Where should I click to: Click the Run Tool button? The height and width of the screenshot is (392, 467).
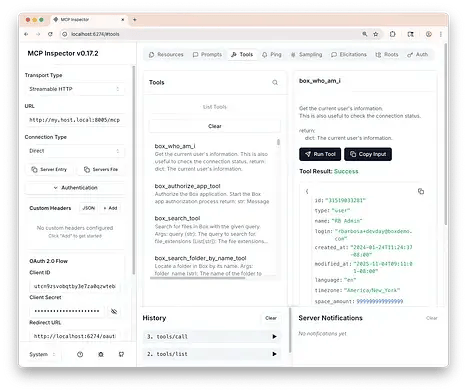pyautogui.click(x=320, y=154)
